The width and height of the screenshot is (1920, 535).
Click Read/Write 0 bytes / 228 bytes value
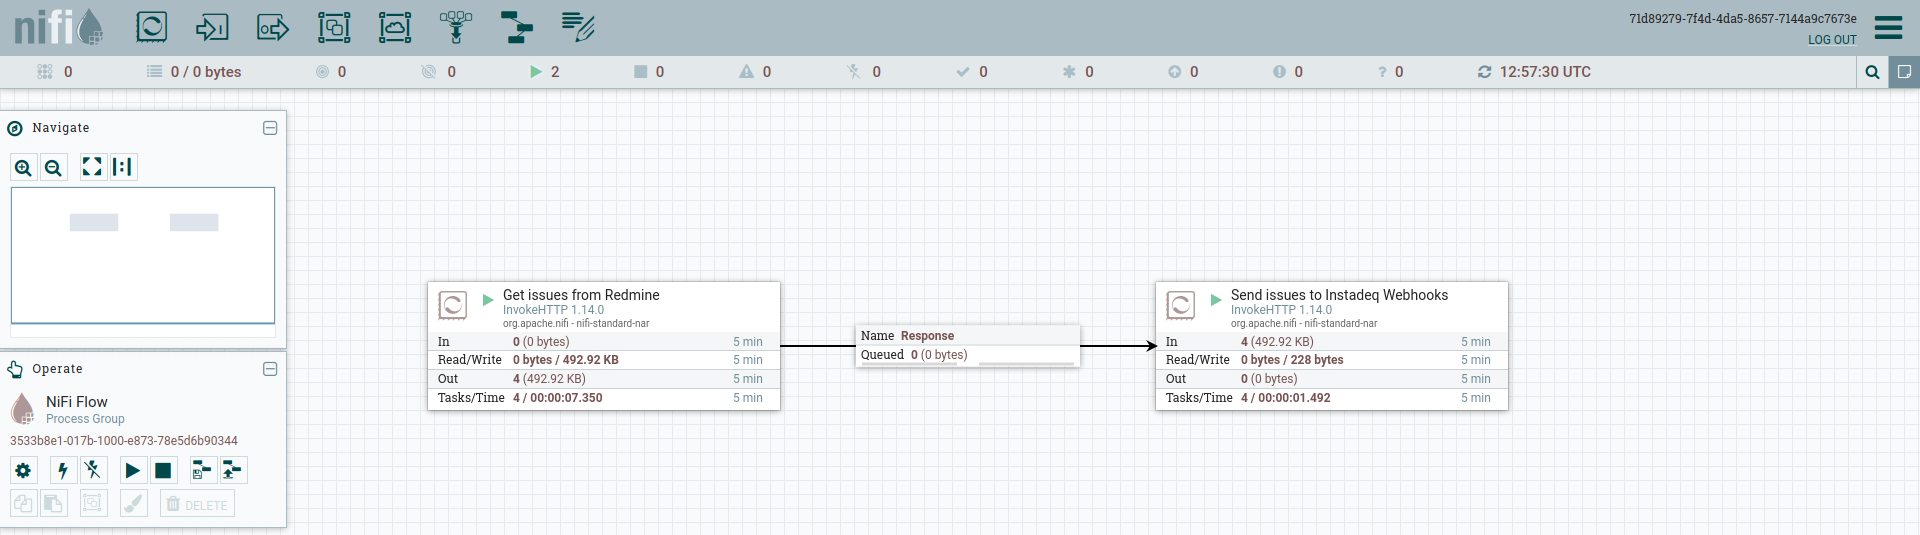tap(1292, 360)
